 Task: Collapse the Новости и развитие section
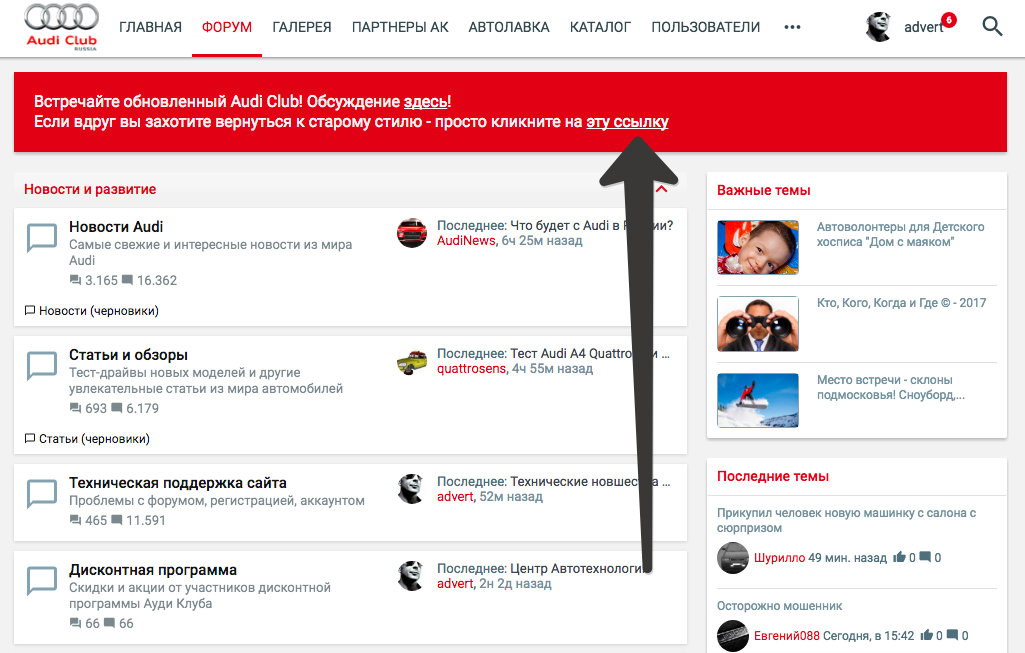click(x=662, y=189)
